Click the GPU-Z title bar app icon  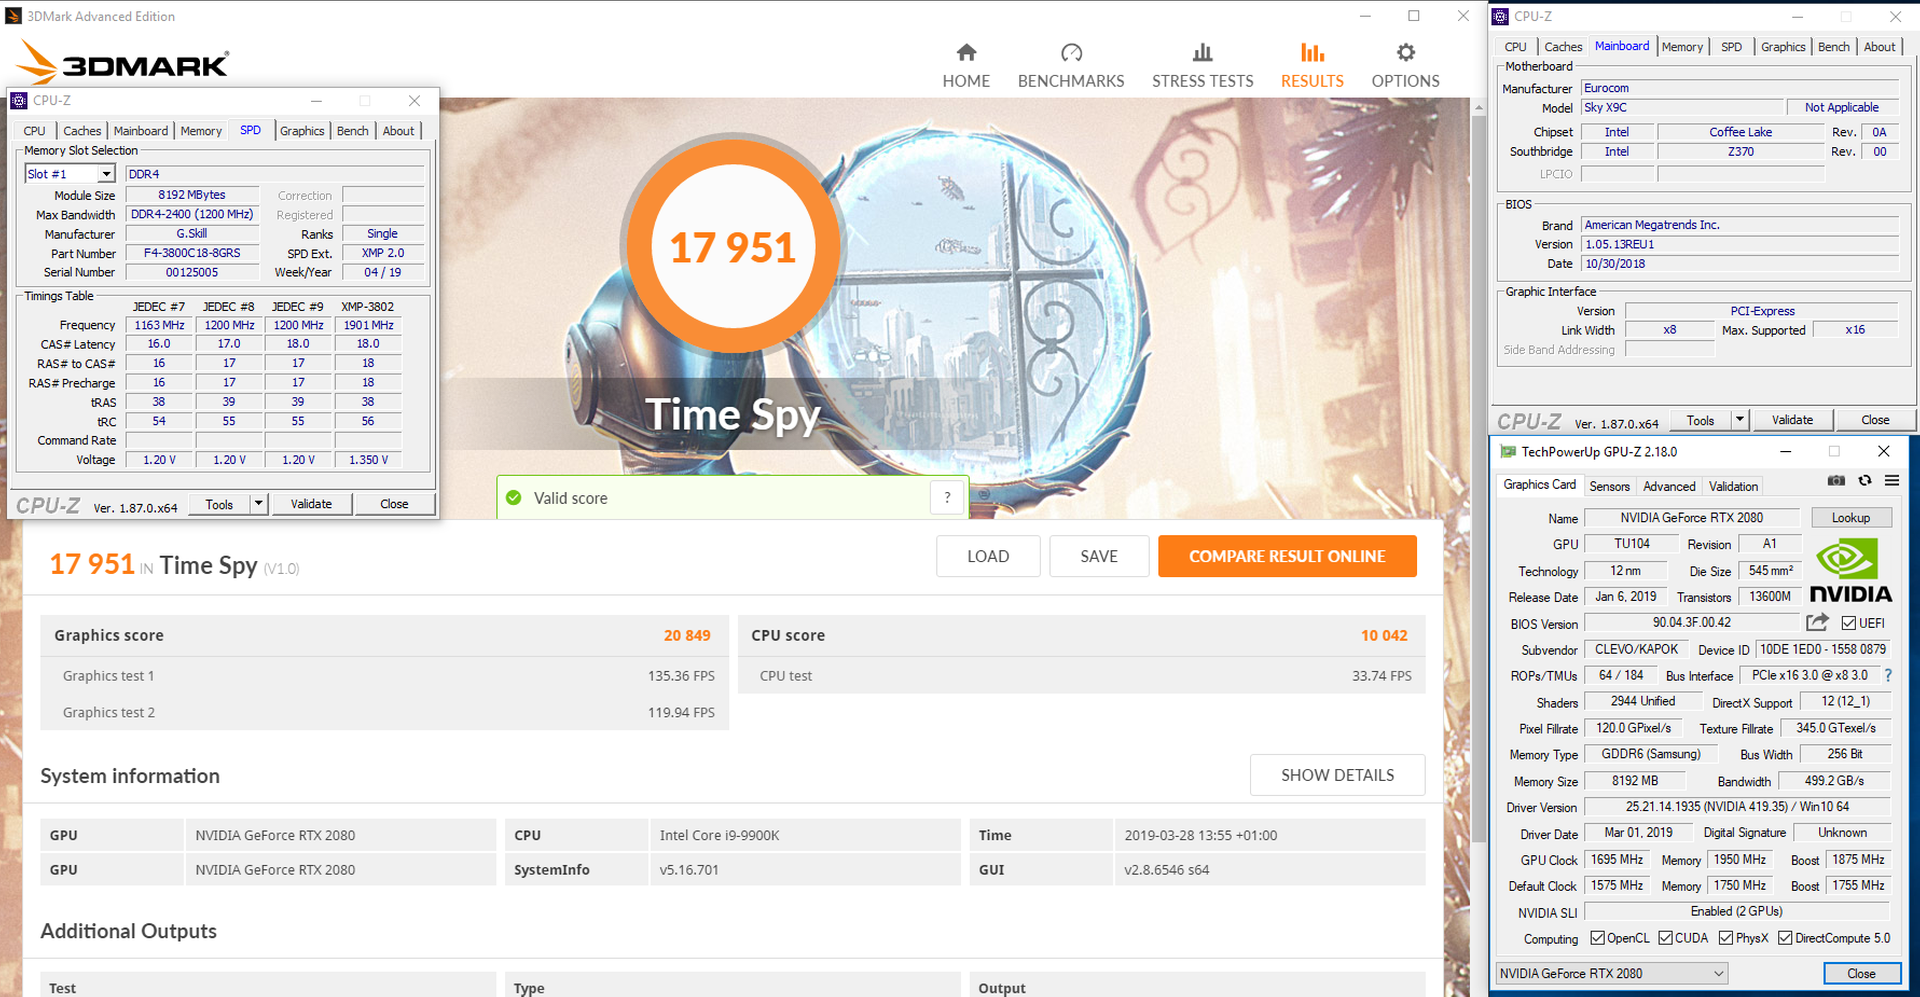(1507, 452)
